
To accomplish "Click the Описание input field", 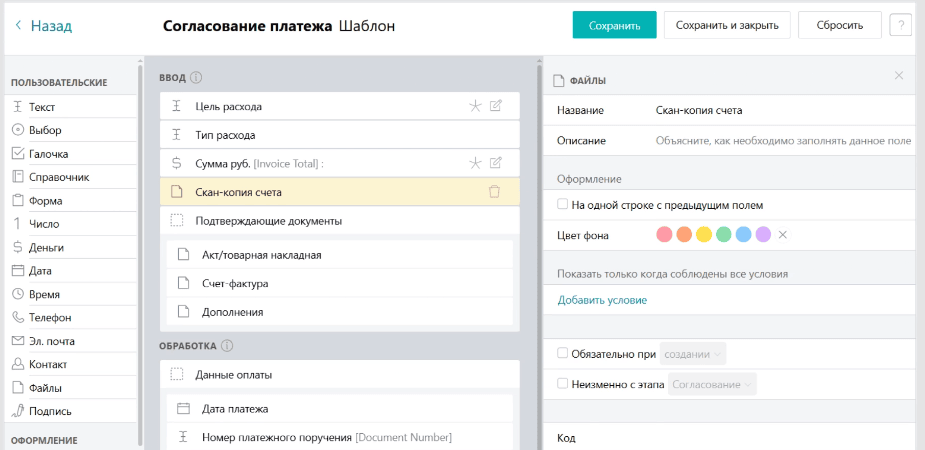I will click(x=784, y=141).
